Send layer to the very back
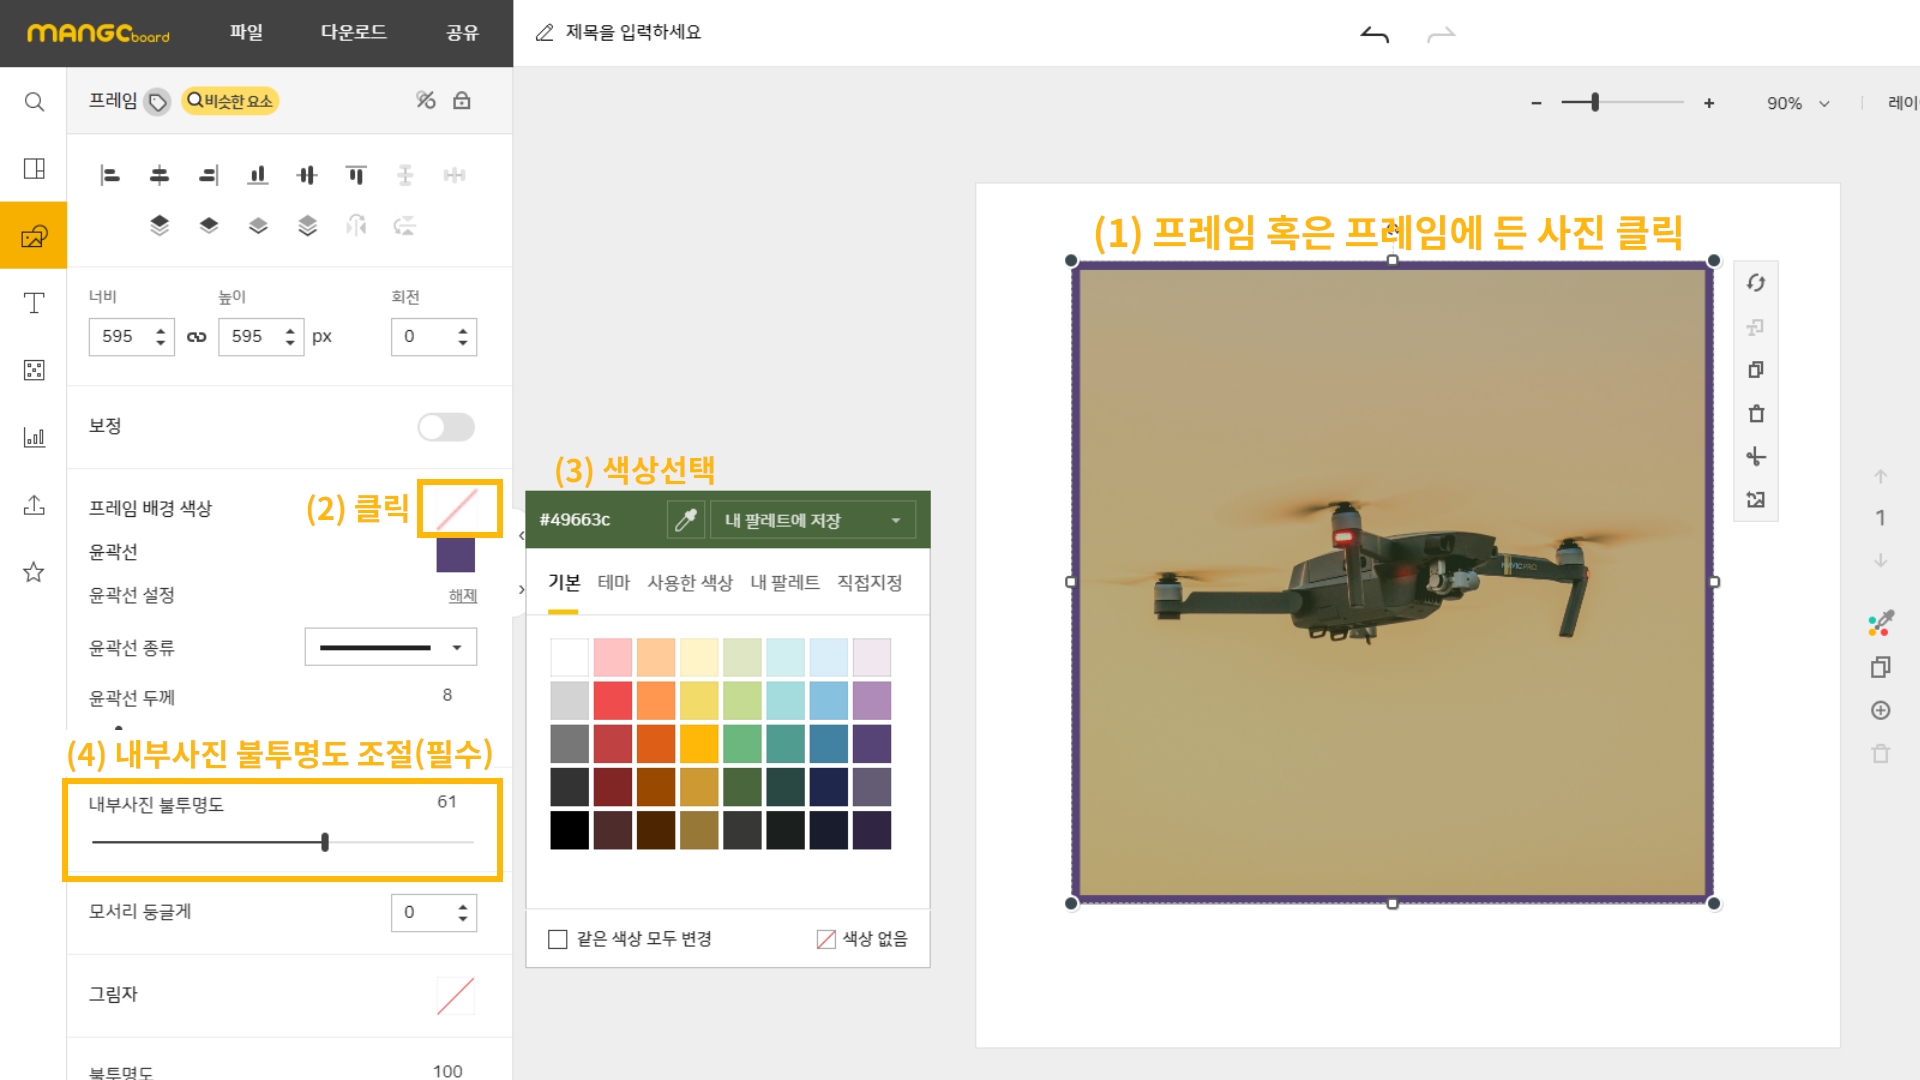The height and width of the screenshot is (1080, 1920). pos(307,225)
